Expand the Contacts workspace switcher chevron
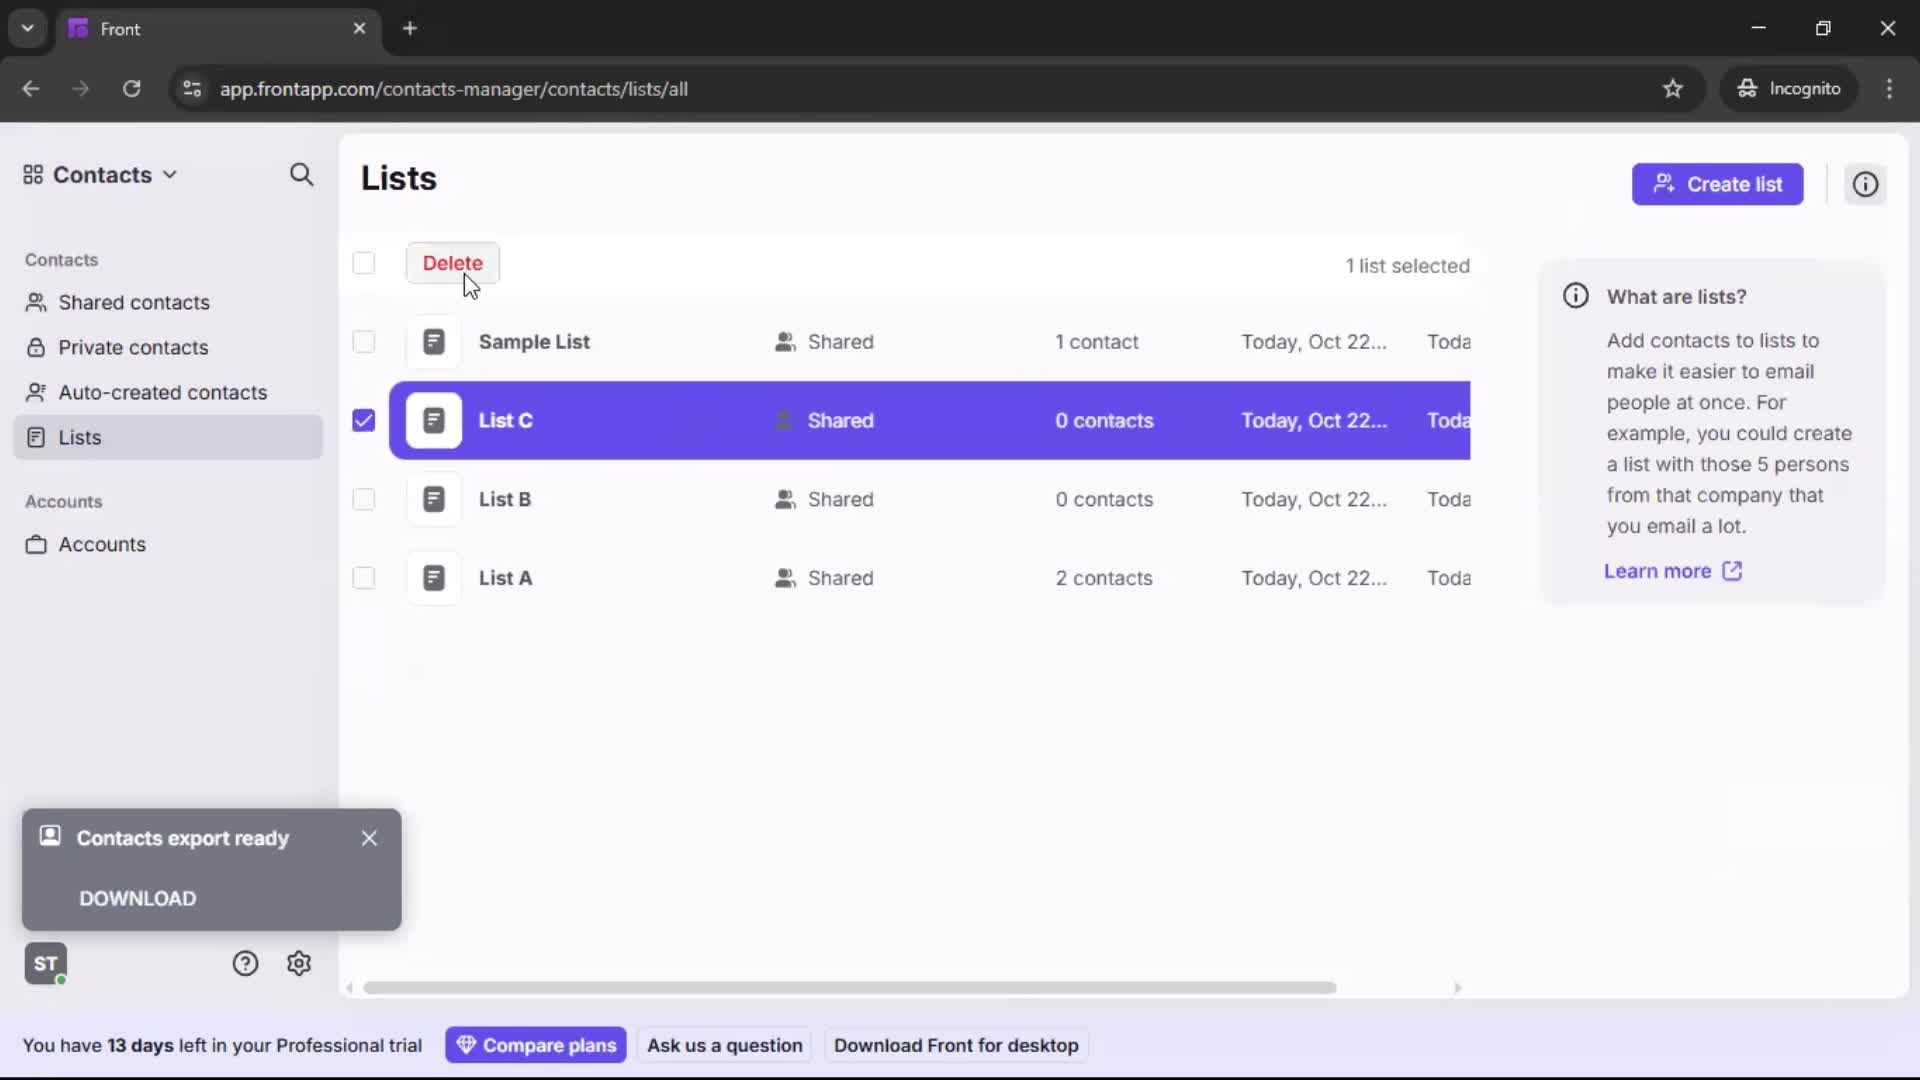This screenshot has height=1080, width=1920. pyautogui.click(x=171, y=175)
